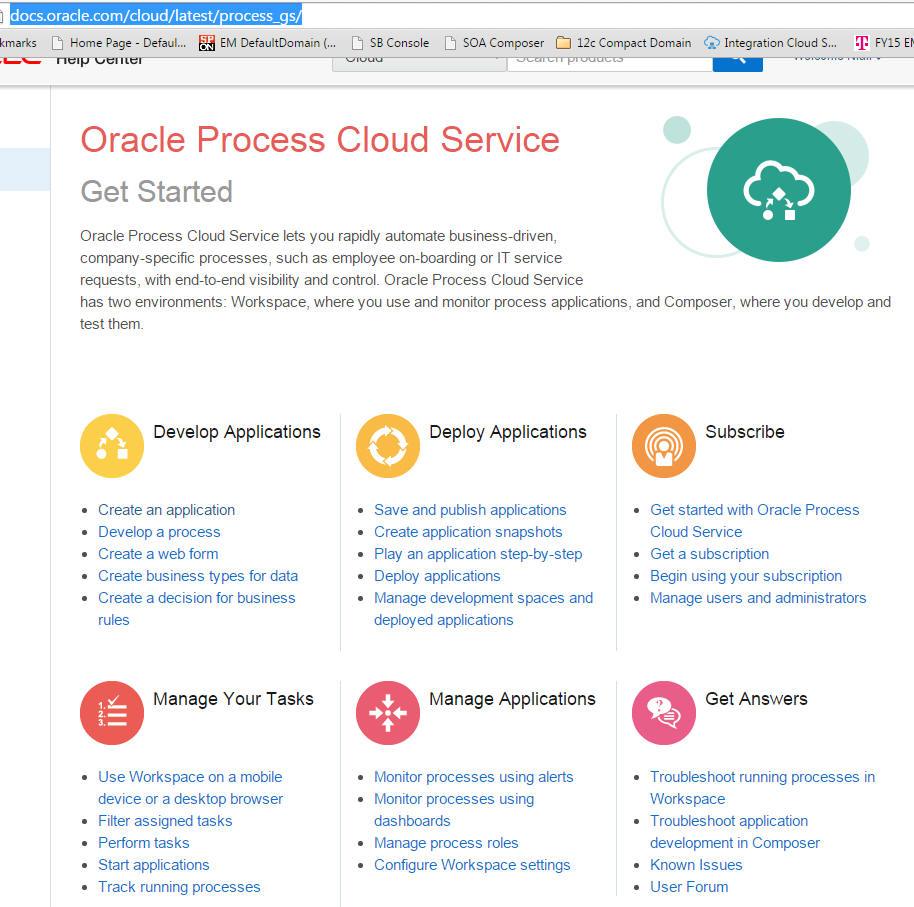
Task: Click the green Process Cloud Service logo
Action: coord(779,190)
